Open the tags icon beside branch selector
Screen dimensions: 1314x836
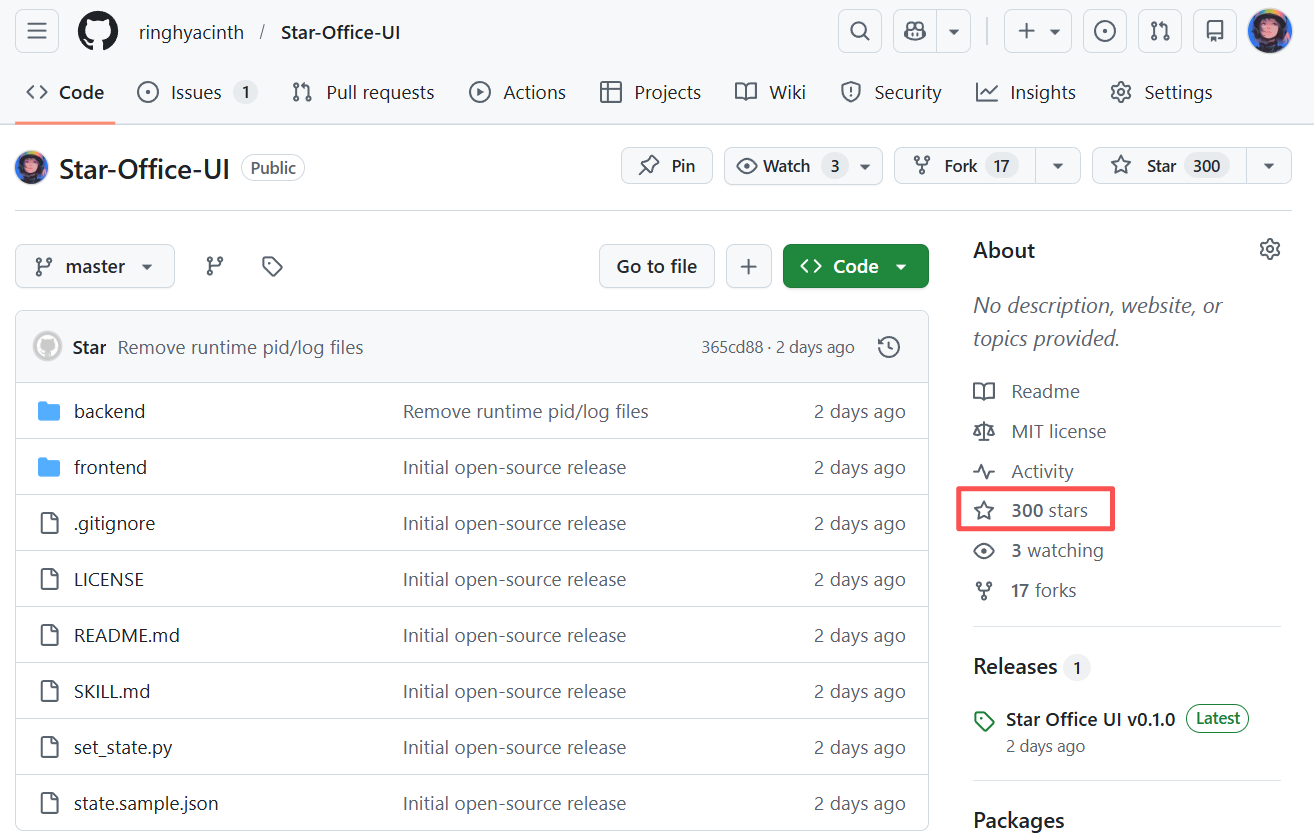[x=272, y=266]
